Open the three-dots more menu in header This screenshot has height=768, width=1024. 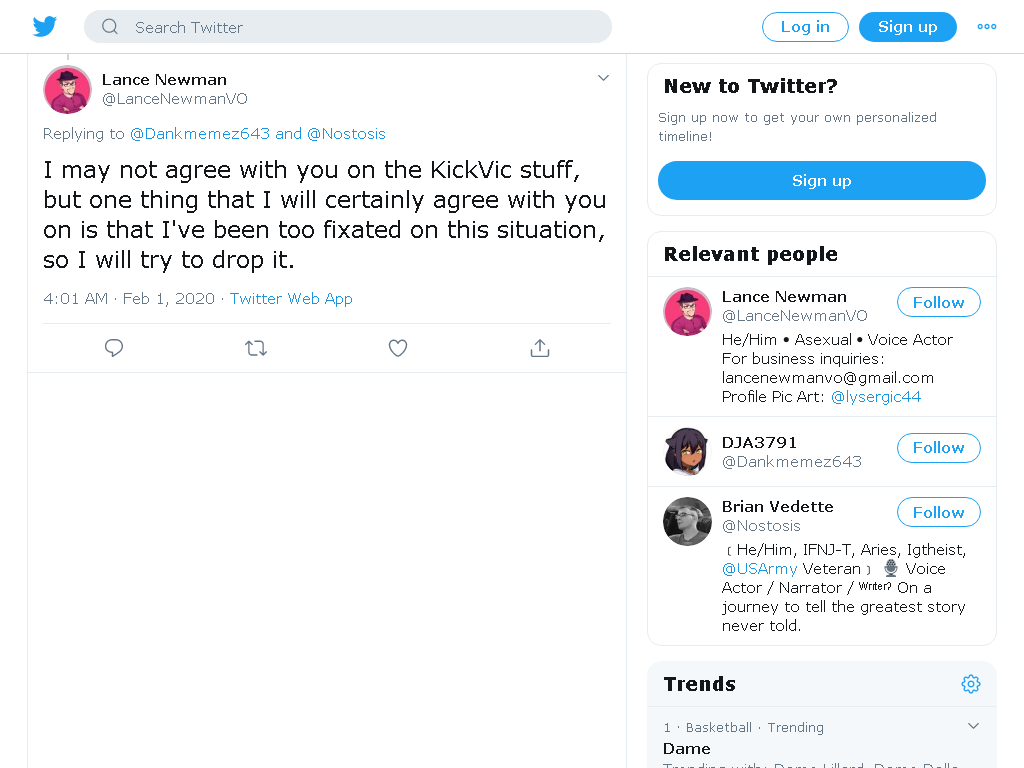[x=986, y=27]
